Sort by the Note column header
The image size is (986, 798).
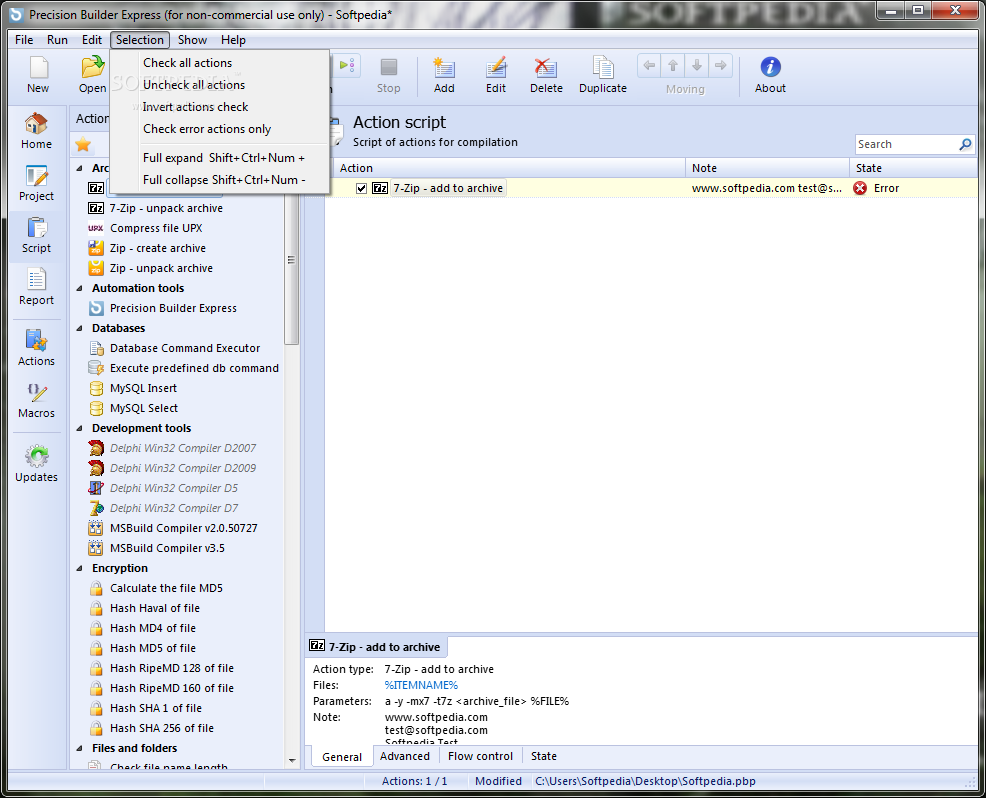[x=767, y=168]
